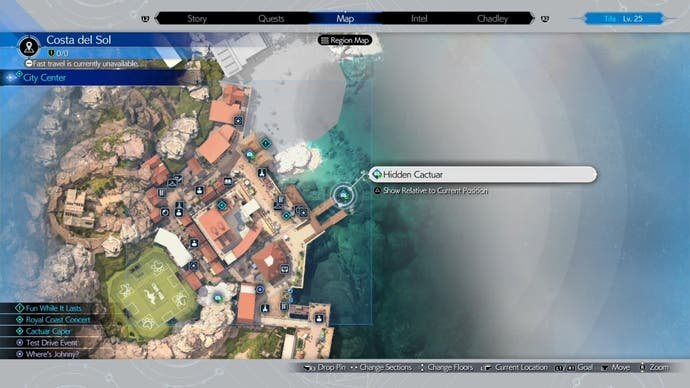Open the Region Map button
The height and width of the screenshot is (388, 690).
(345, 40)
